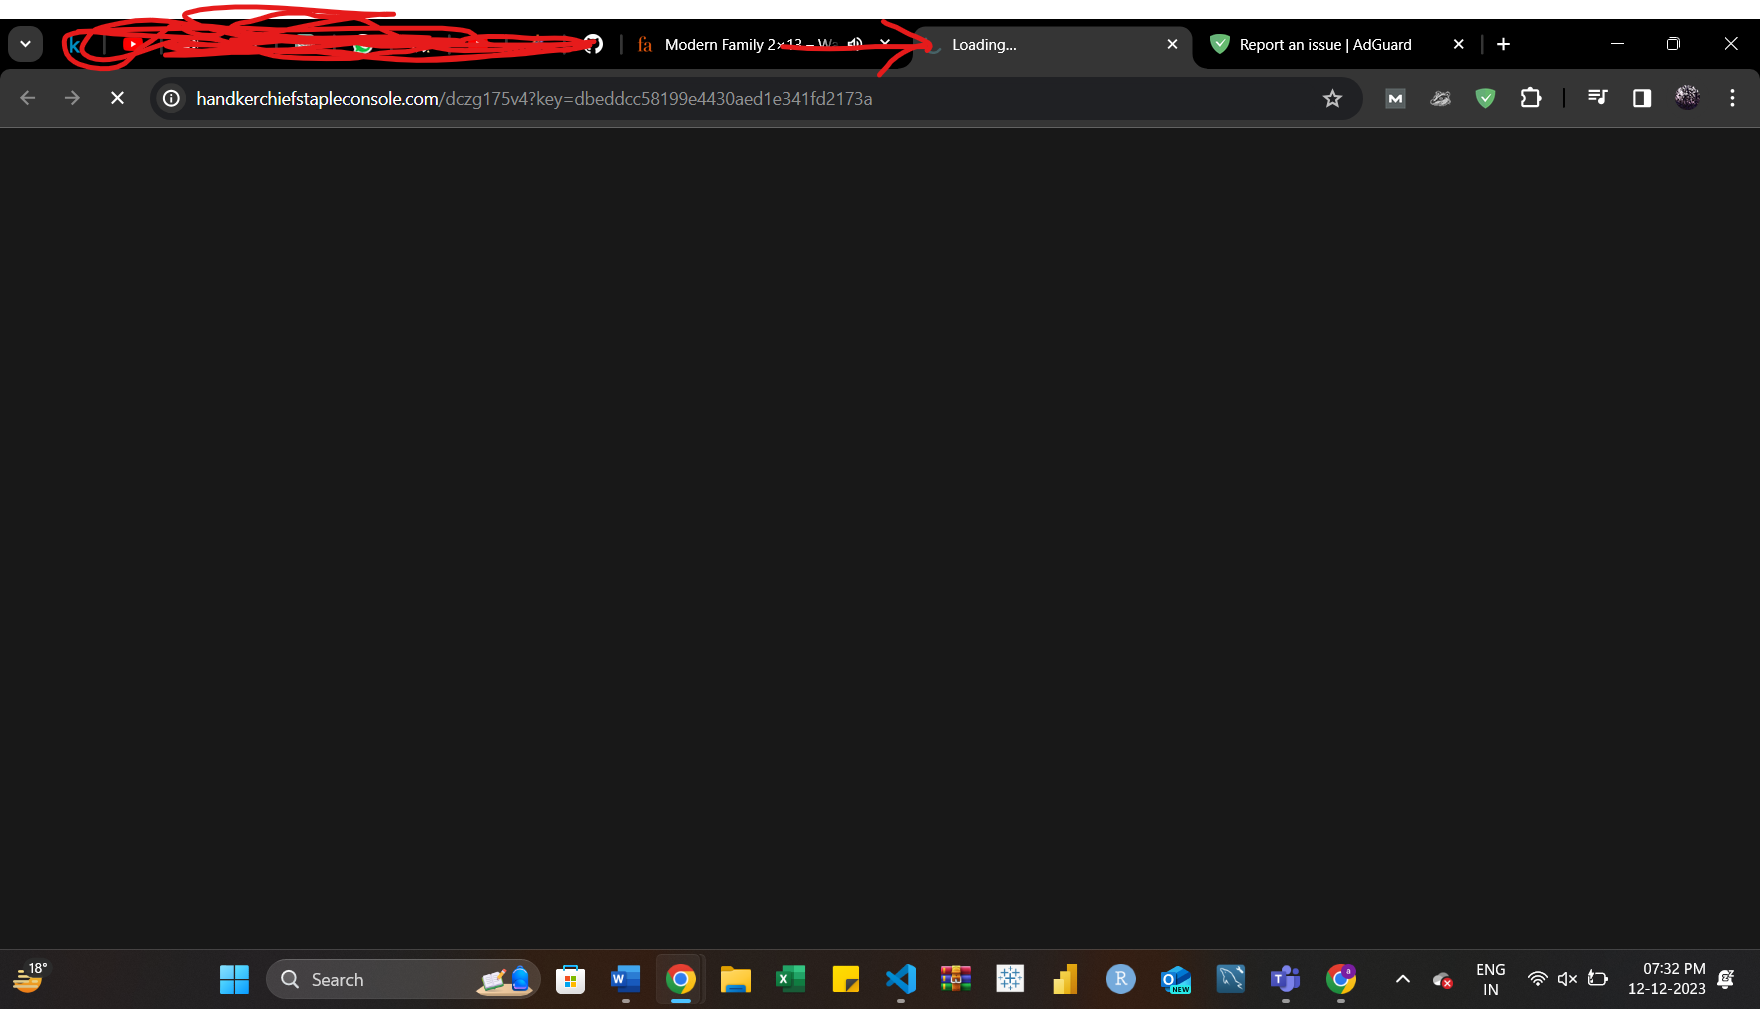Open the Chrome profile avatar
This screenshot has height=1009, width=1760.
point(1687,98)
